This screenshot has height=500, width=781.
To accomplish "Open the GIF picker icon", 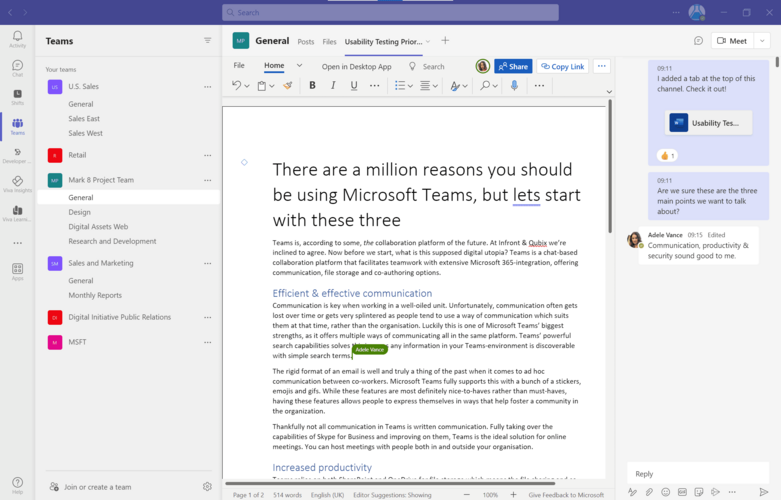I will [682, 492].
